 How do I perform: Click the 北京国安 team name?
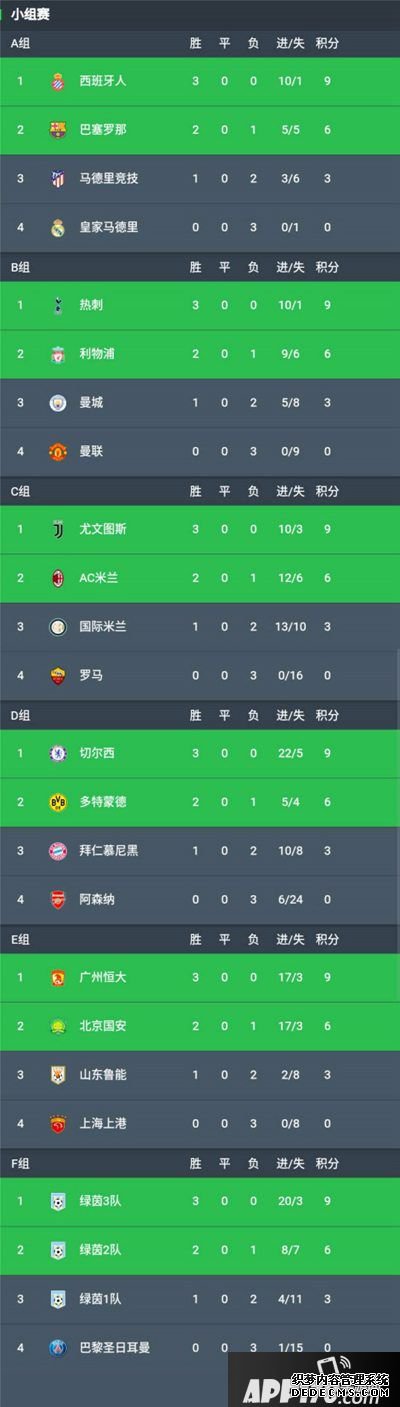[x=103, y=1026]
